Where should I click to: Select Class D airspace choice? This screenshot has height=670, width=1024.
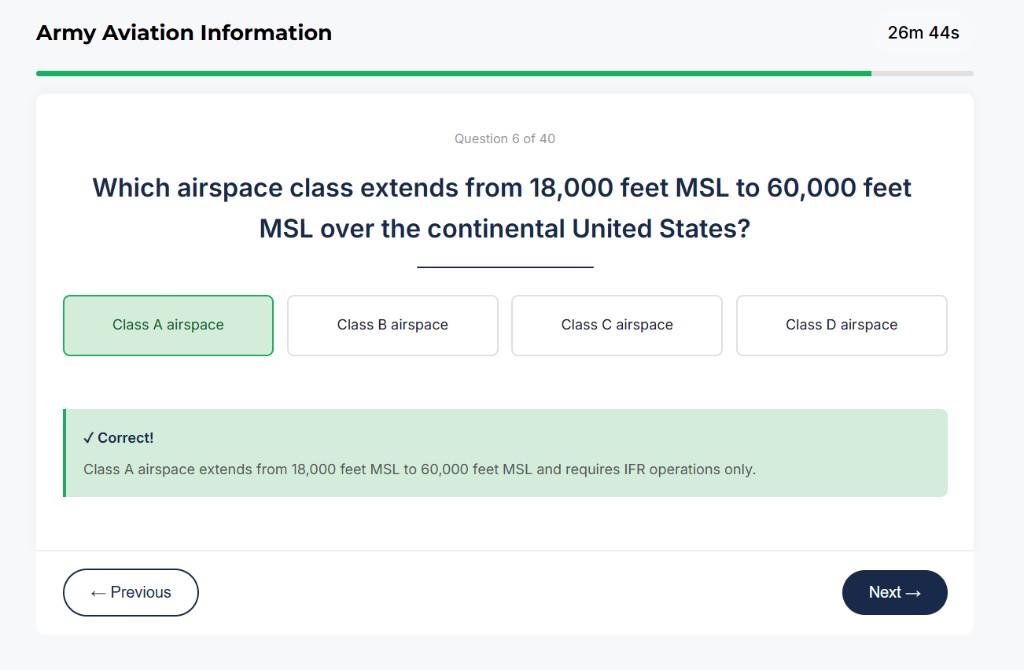pos(841,325)
